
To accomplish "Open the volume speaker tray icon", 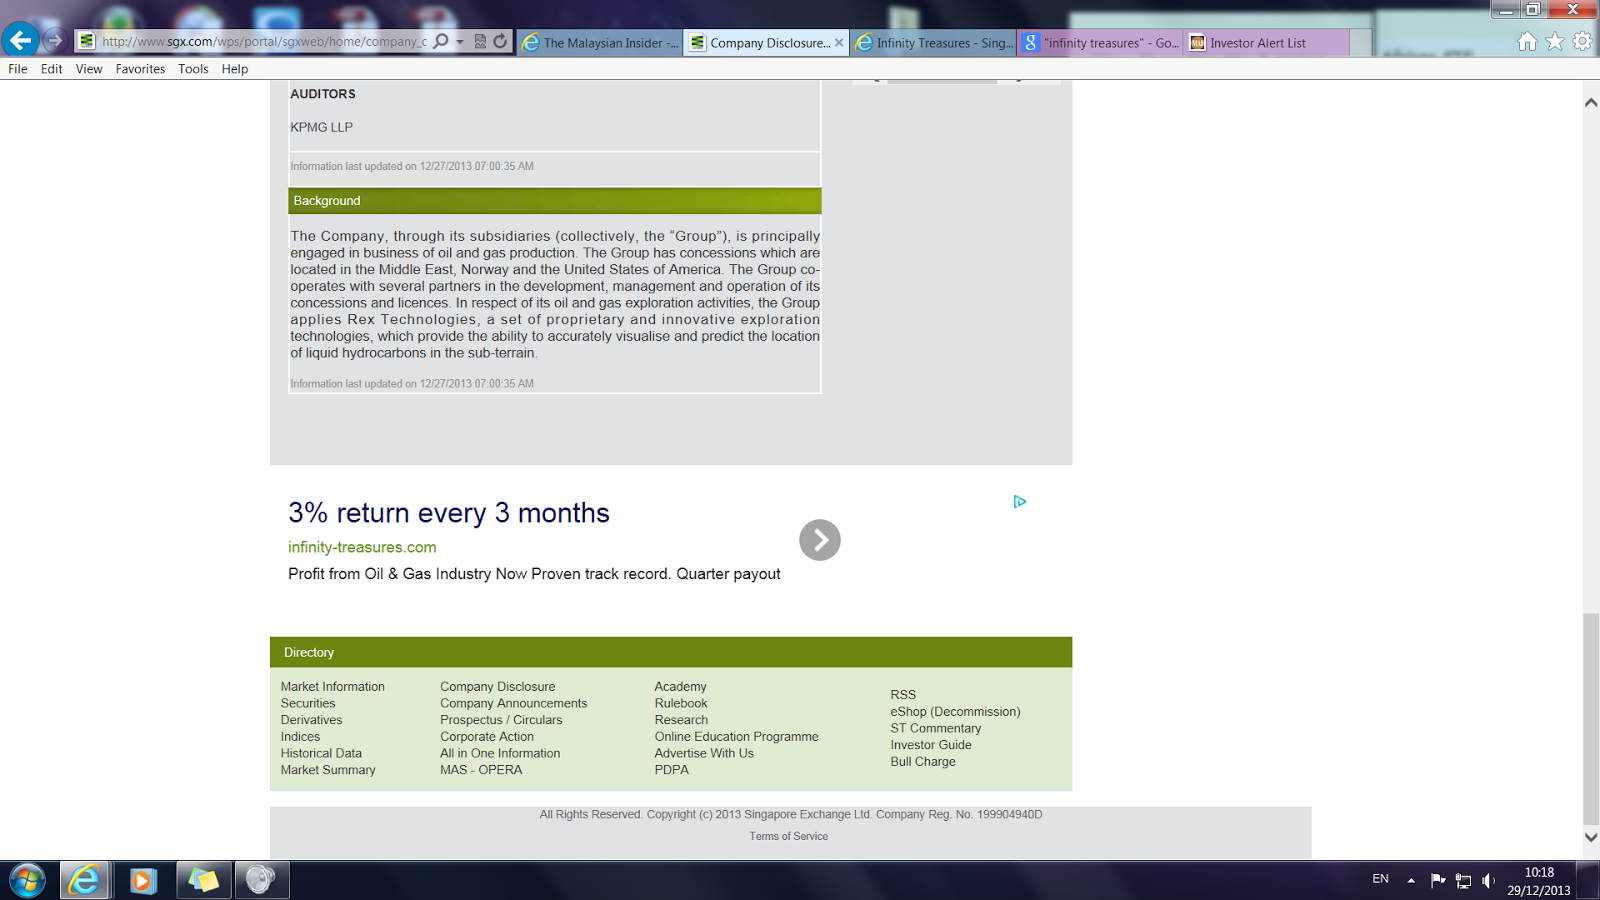I will [1488, 880].
